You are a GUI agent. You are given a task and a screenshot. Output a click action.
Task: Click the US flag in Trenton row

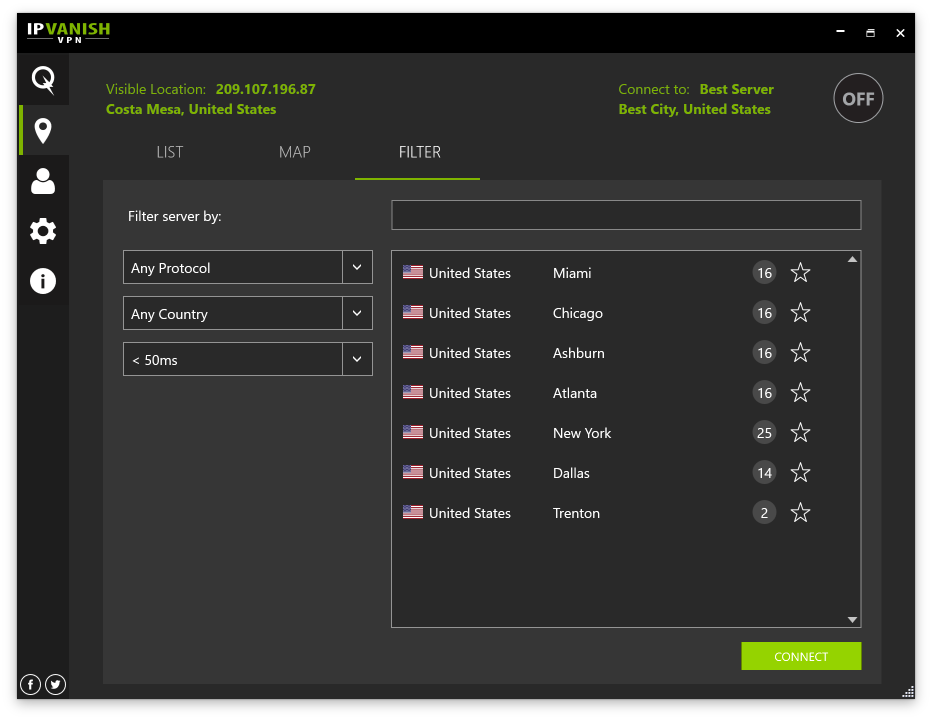coord(413,512)
